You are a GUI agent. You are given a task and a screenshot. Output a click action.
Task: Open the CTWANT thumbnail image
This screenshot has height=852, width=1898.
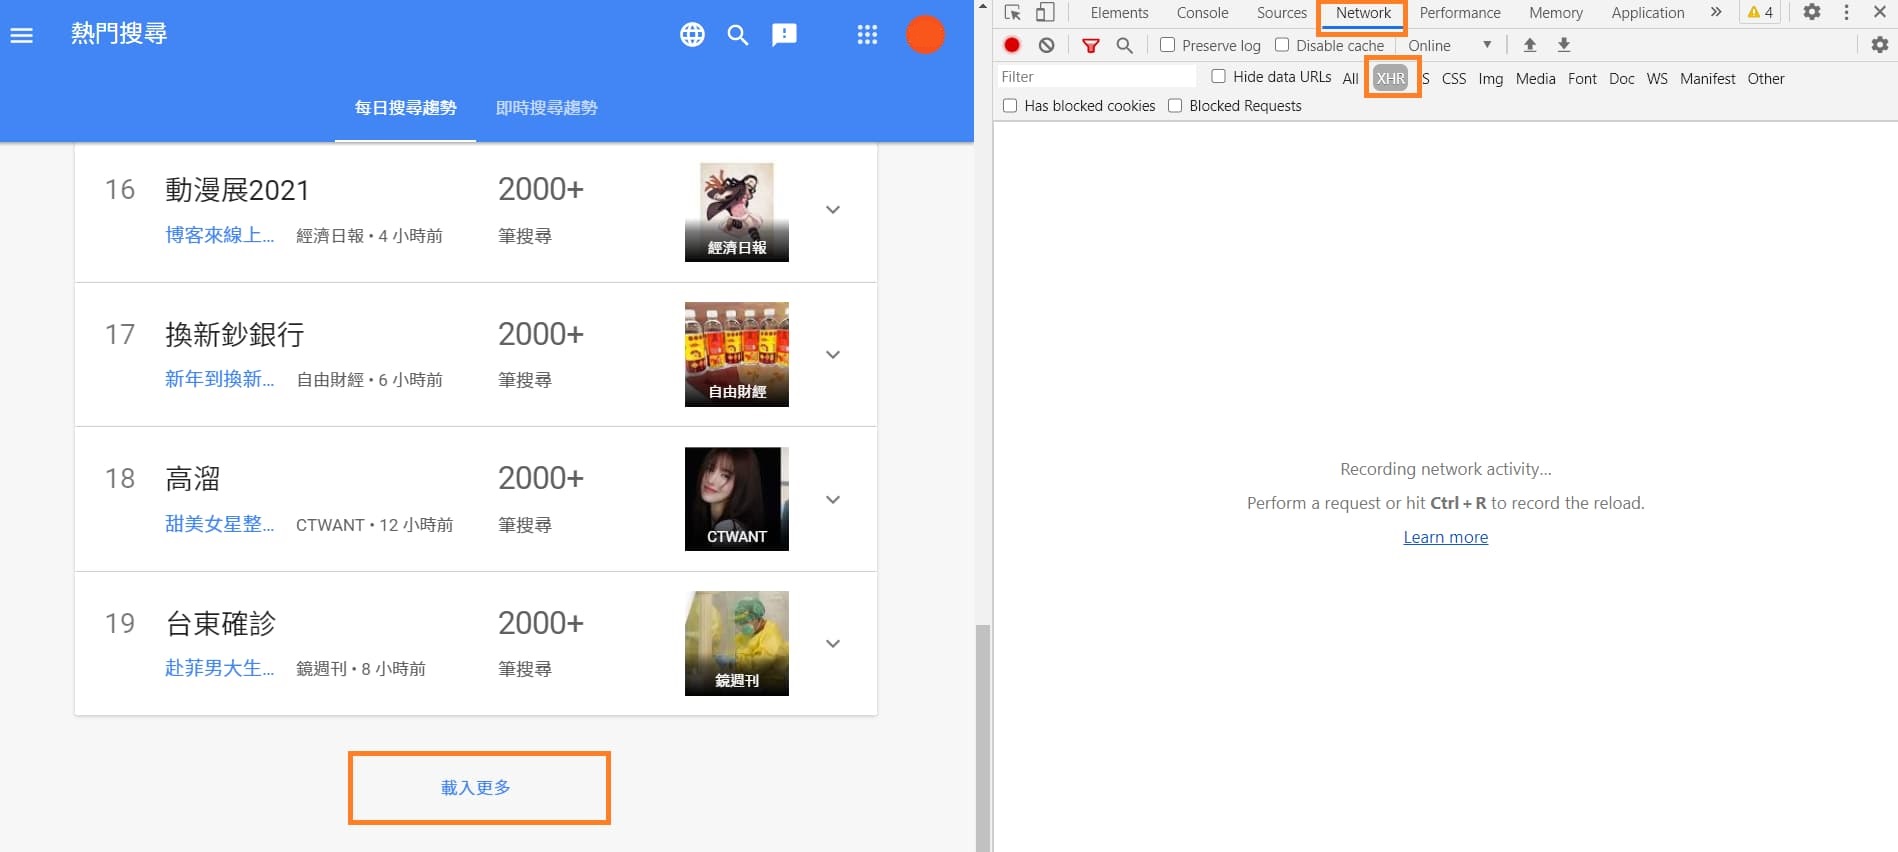pyautogui.click(x=737, y=499)
